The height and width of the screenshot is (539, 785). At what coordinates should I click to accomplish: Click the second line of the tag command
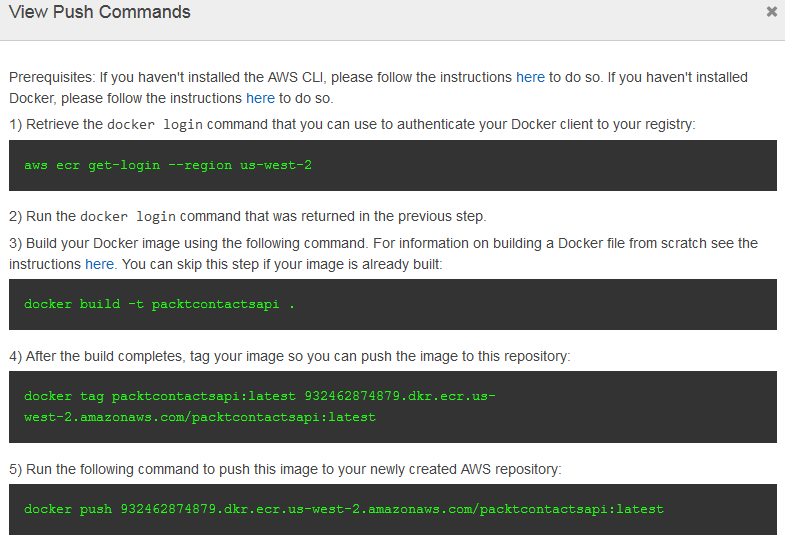[x=200, y=417]
